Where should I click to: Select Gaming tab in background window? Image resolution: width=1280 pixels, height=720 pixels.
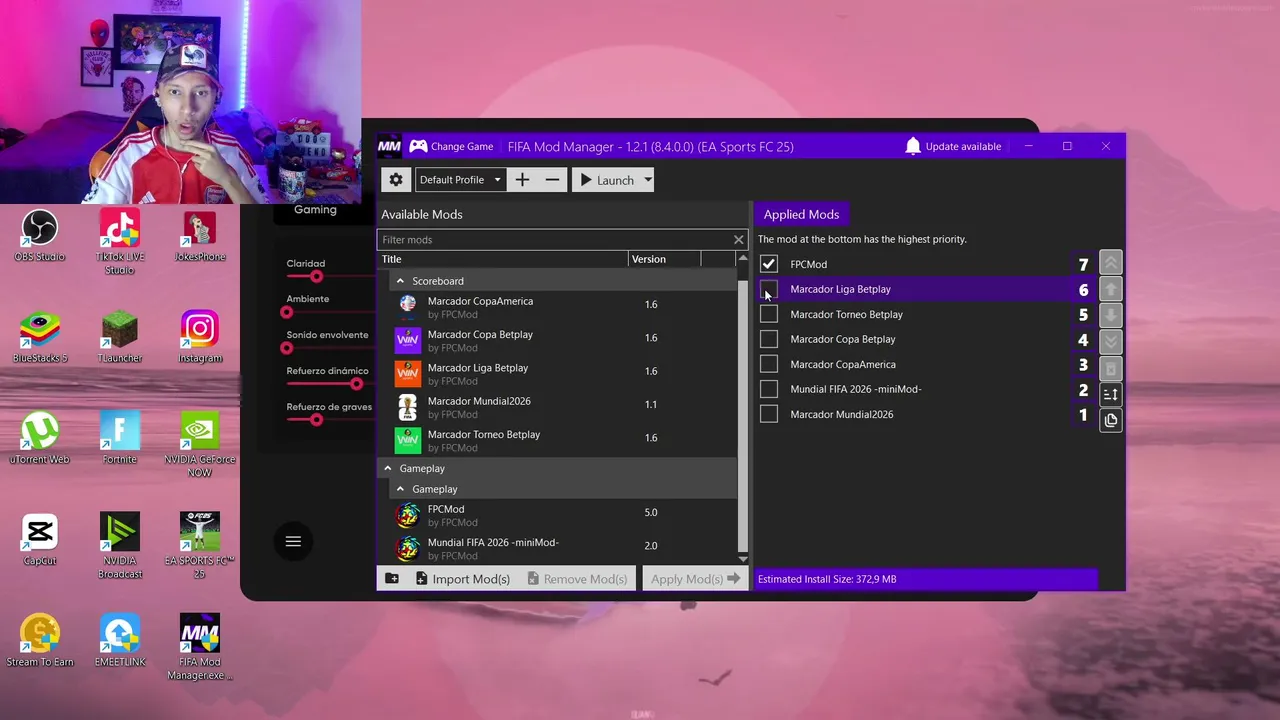click(x=315, y=210)
